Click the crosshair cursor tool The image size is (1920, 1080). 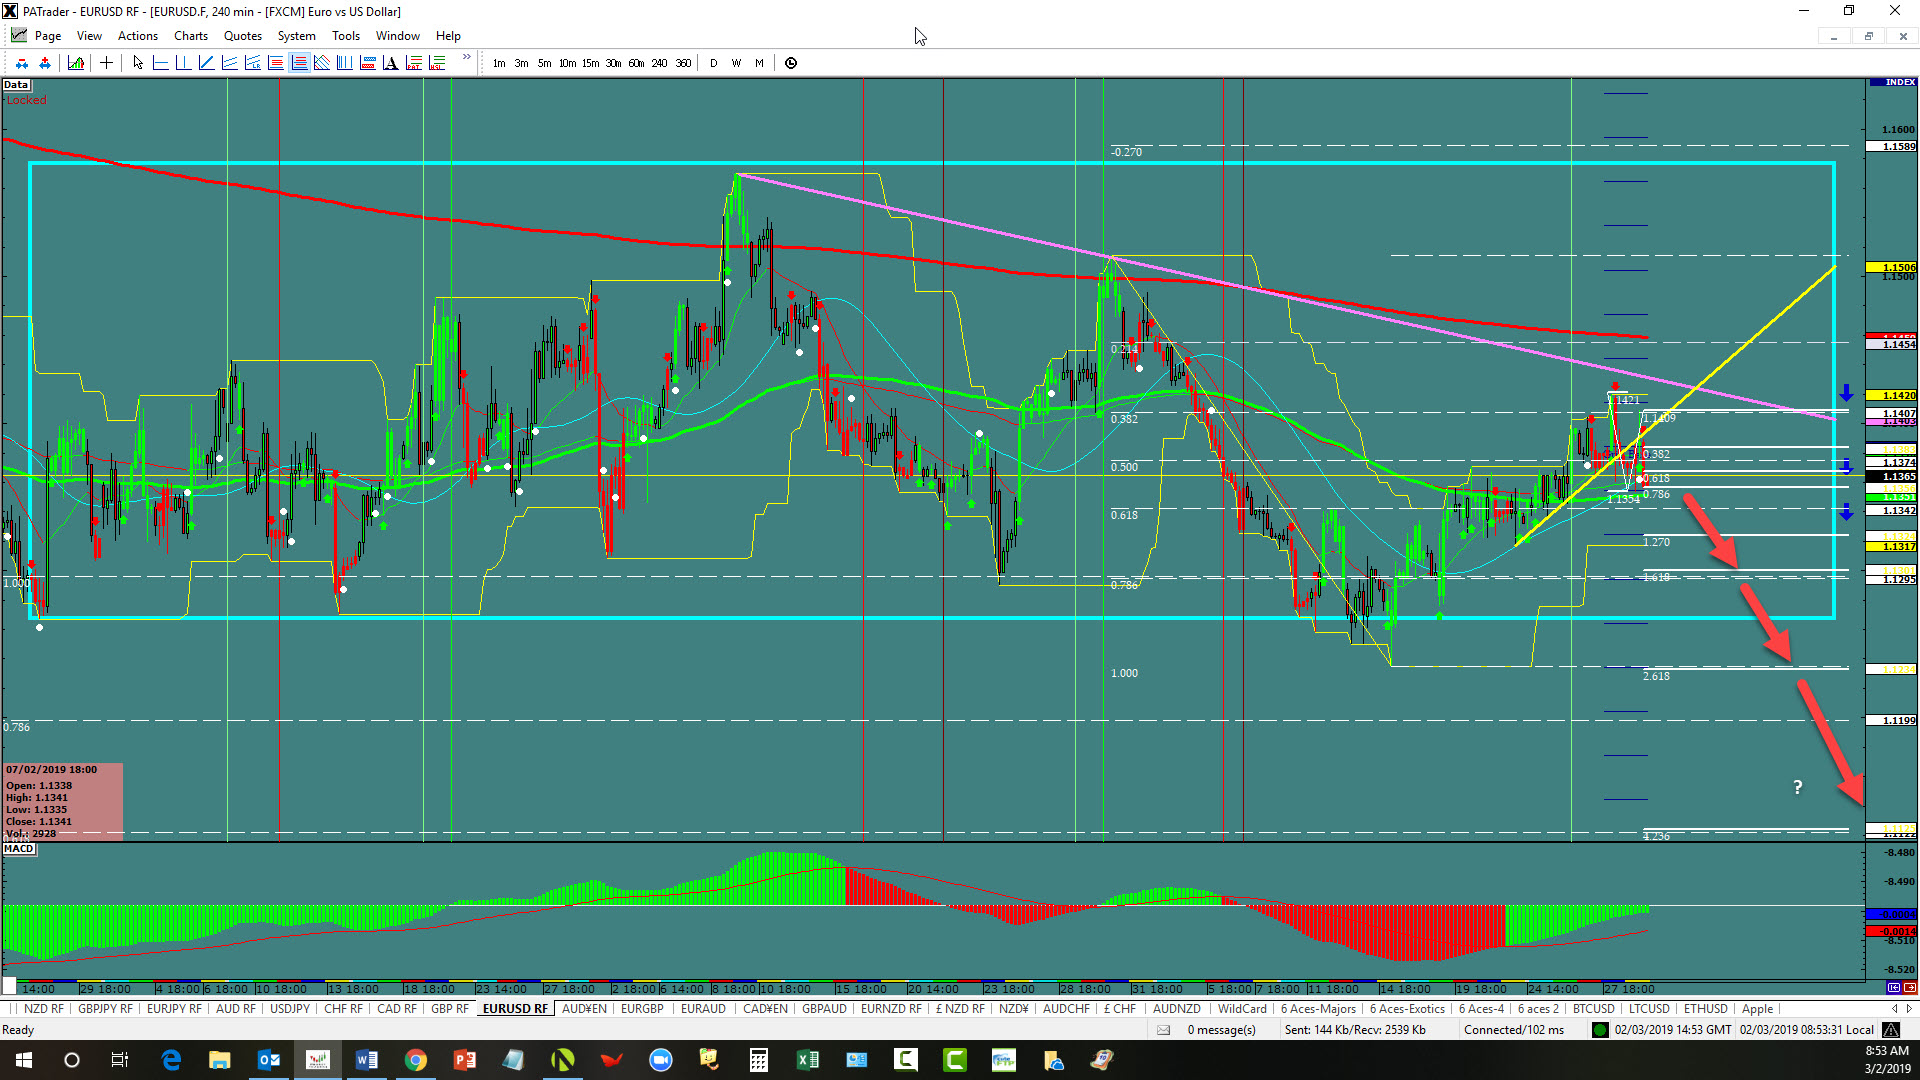click(x=106, y=63)
